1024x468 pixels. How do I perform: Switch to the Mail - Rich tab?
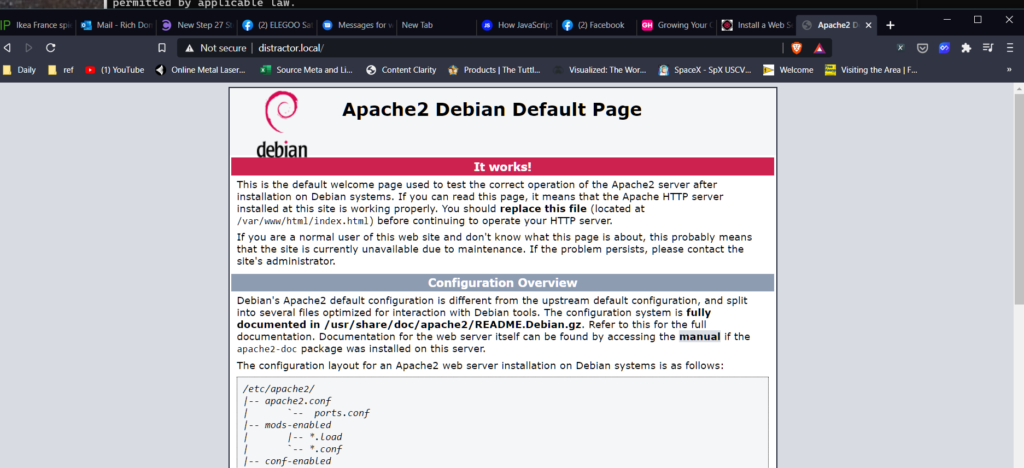(116, 25)
